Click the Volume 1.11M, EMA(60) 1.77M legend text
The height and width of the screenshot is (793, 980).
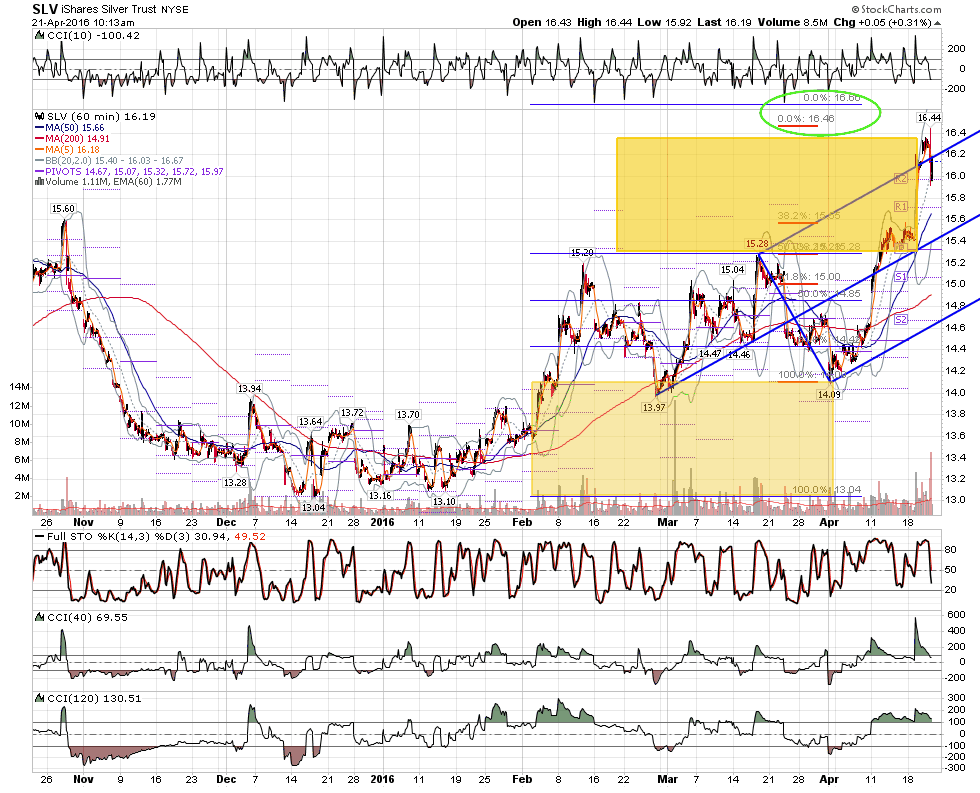pyautogui.click(x=112, y=182)
